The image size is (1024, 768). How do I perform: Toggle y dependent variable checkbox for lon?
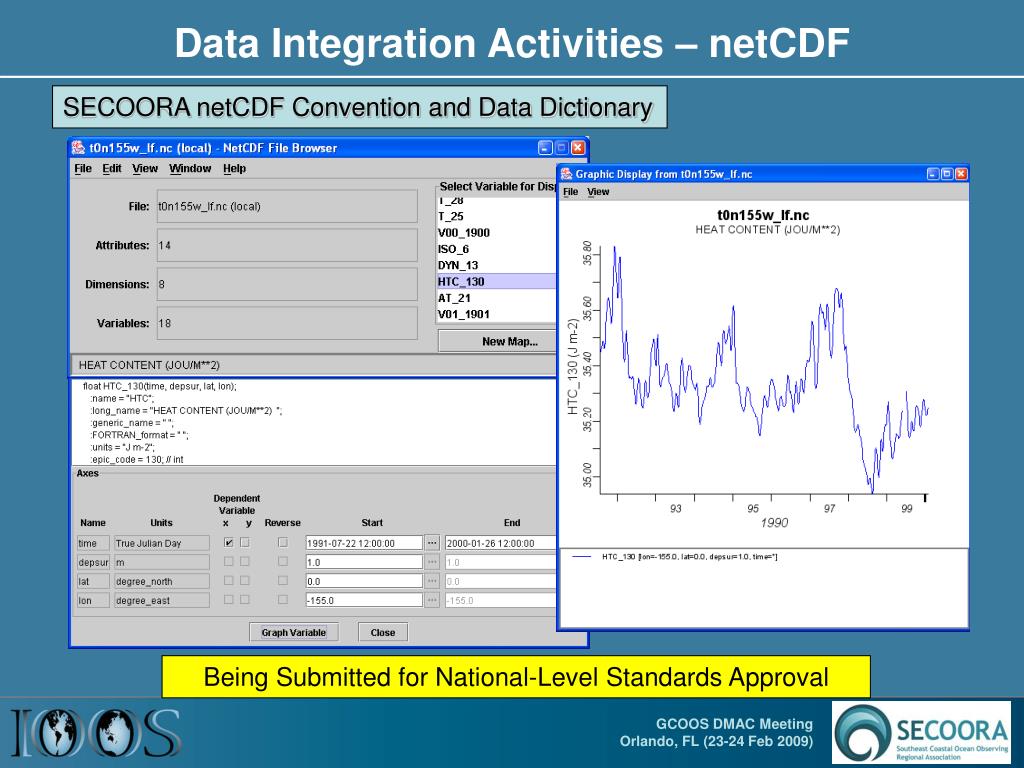[x=245, y=599]
